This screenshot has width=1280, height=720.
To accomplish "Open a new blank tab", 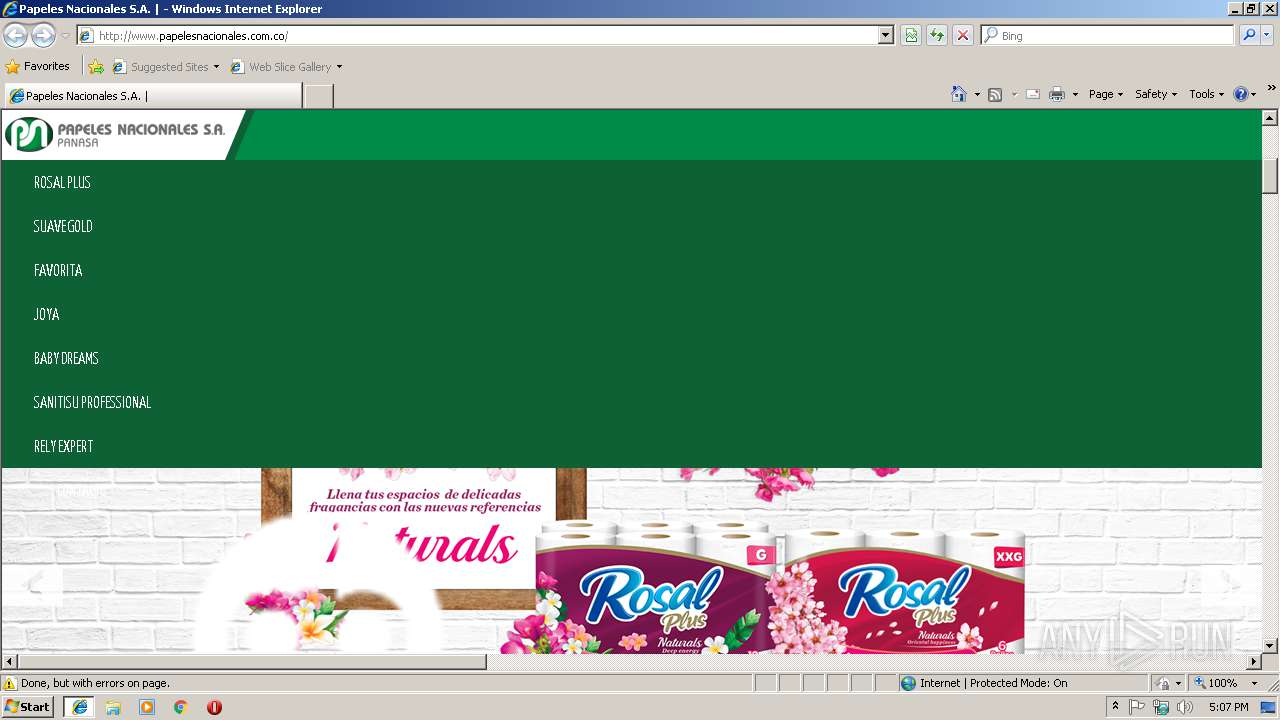I will coord(318,96).
